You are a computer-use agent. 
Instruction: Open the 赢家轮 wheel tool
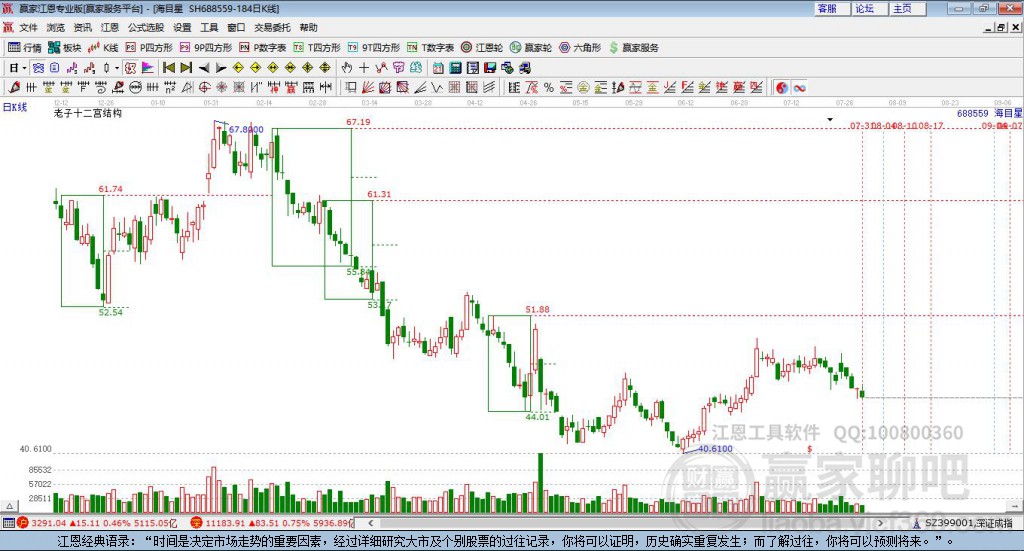pos(531,48)
